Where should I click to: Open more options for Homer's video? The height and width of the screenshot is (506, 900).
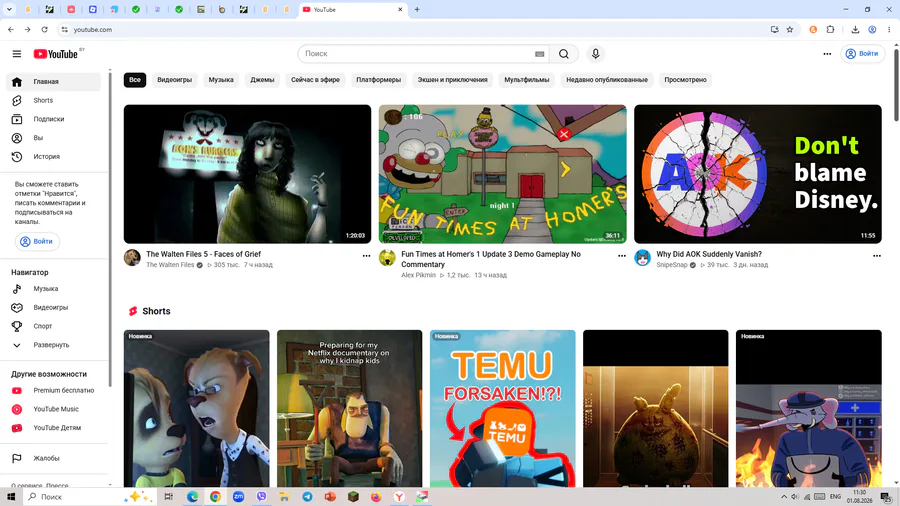tap(622, 256)
